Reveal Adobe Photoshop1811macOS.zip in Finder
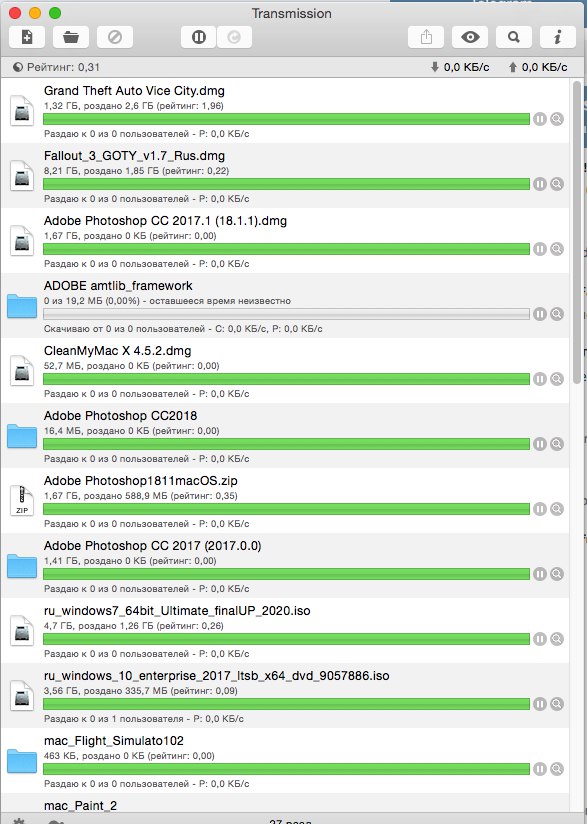This screenshot has width=587, height=824. [557, 509]
